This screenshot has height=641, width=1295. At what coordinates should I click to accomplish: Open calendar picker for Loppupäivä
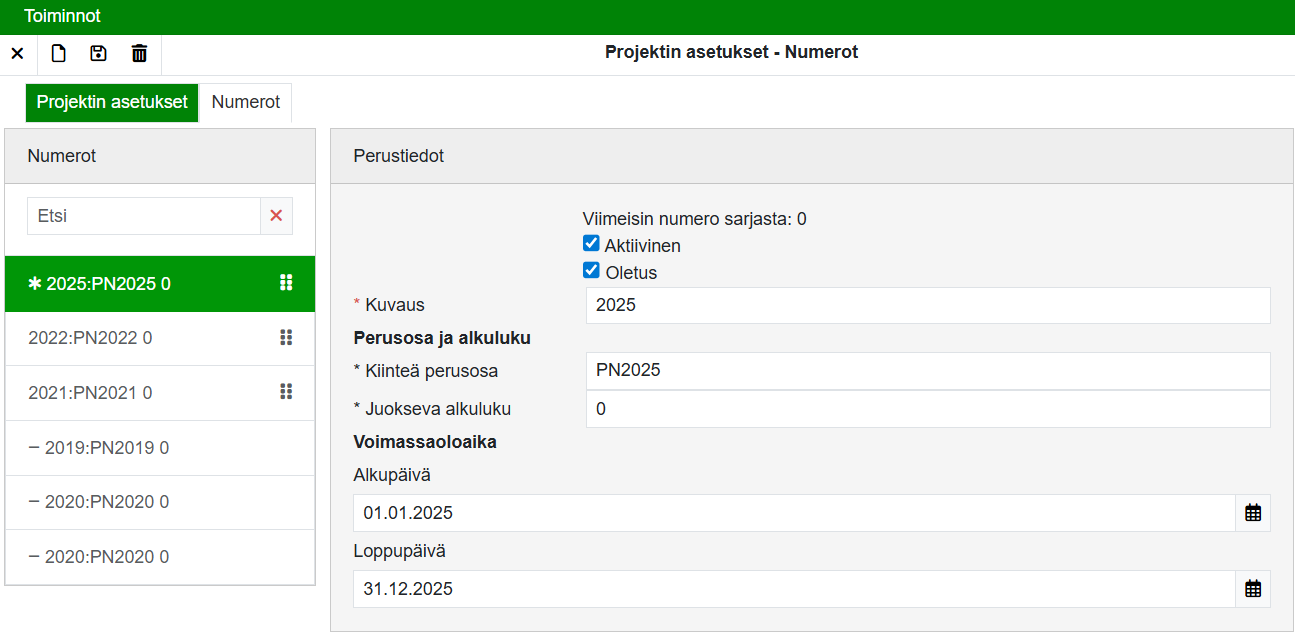point(1252,589)
